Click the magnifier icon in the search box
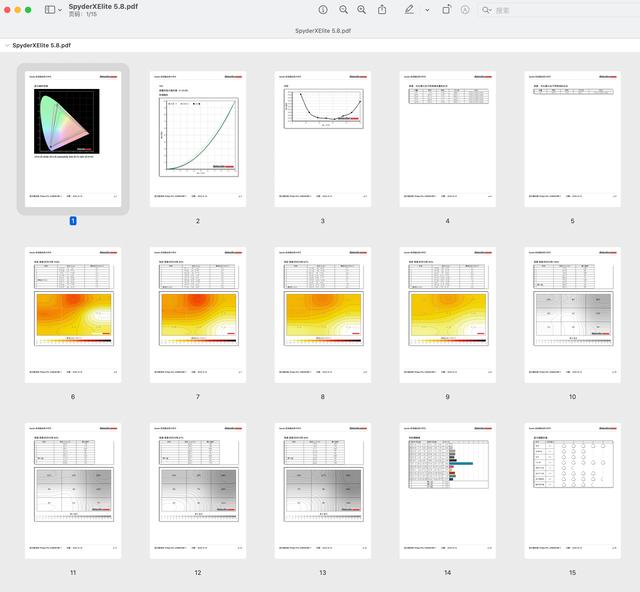Screen dimensions: 640x592 [x=486, y=10]
